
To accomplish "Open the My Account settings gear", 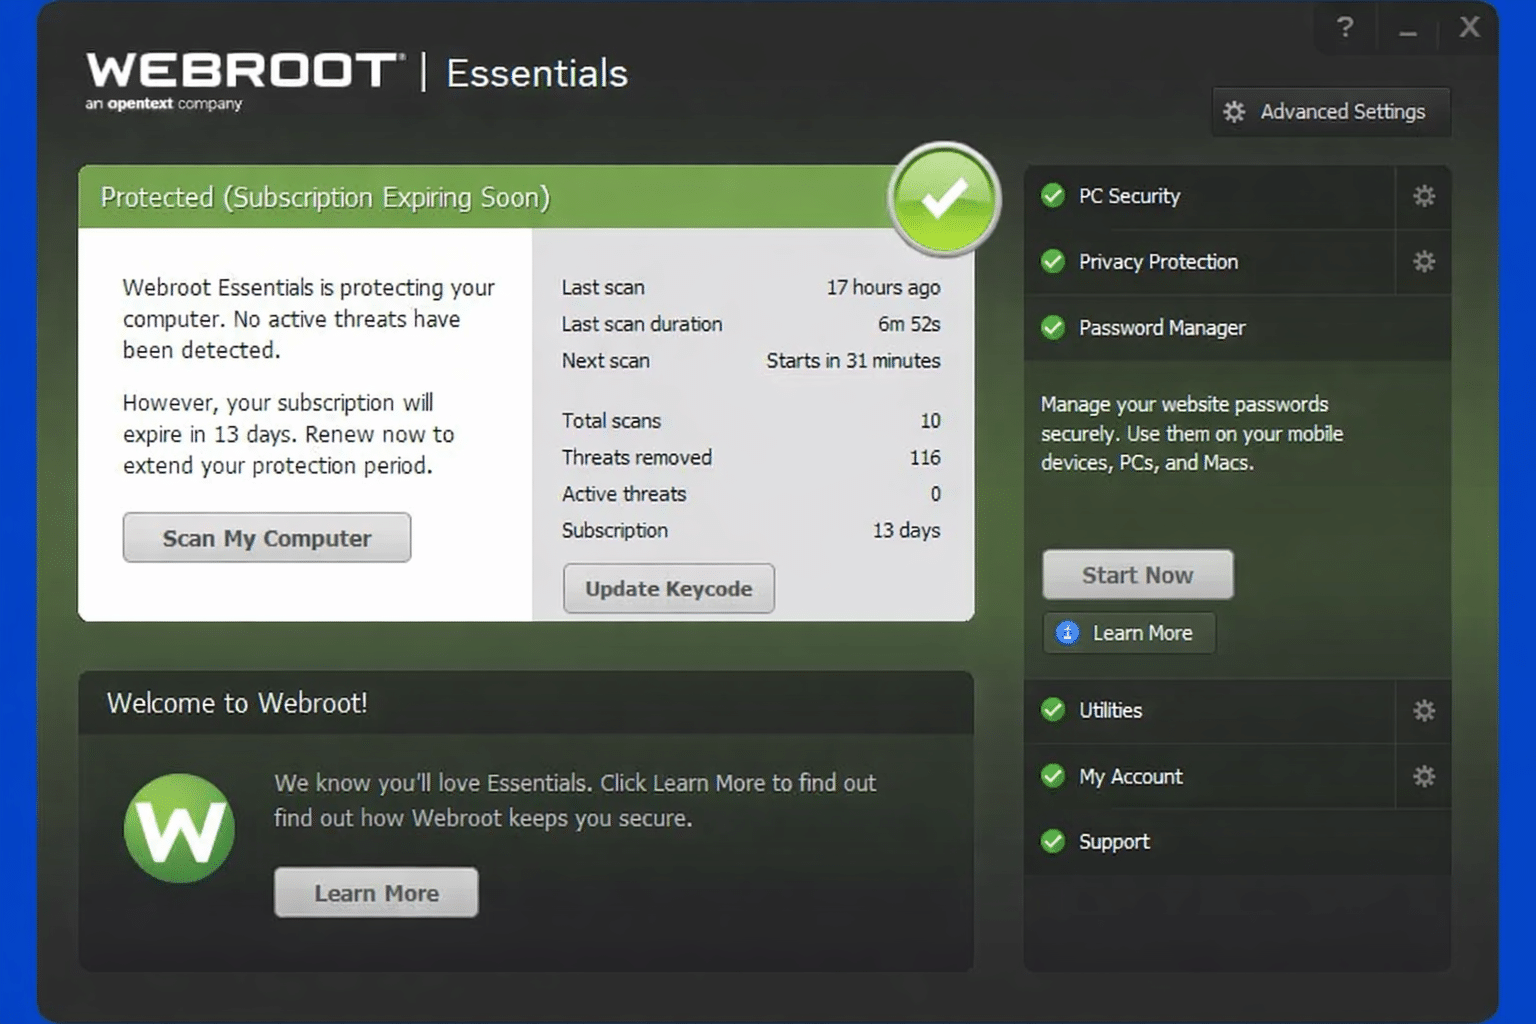I will (1424, 776).
